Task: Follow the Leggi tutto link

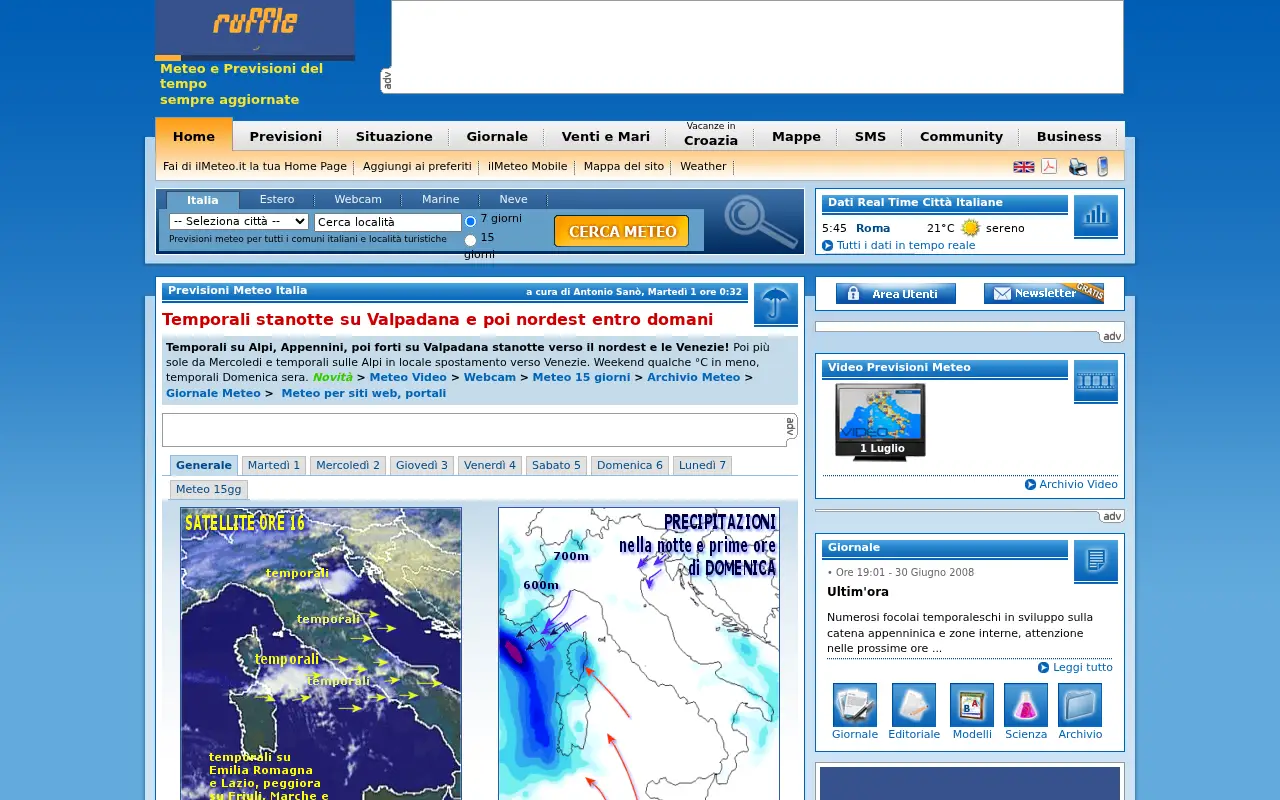Action: (1083, 668)
